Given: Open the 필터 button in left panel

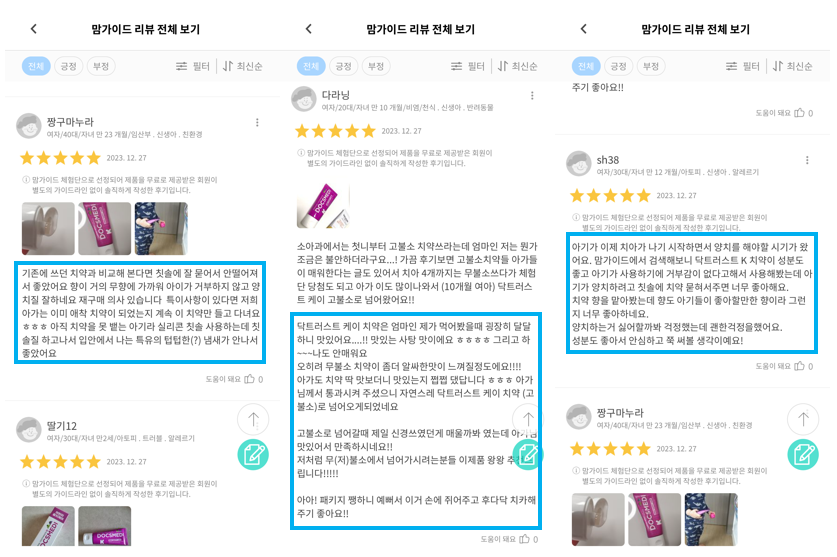Looking at the screenshot, I should [193, 66].
